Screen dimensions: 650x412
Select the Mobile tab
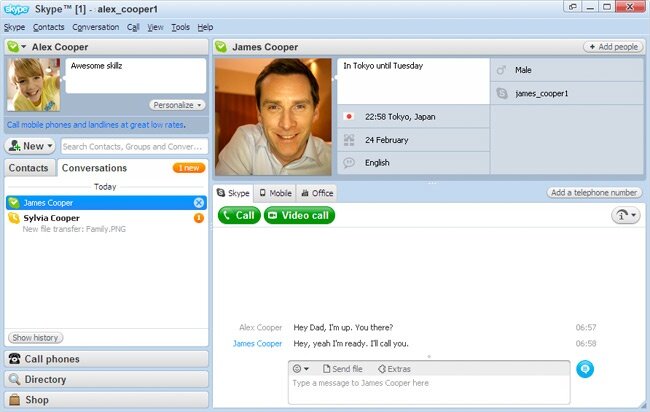point(275,192)
